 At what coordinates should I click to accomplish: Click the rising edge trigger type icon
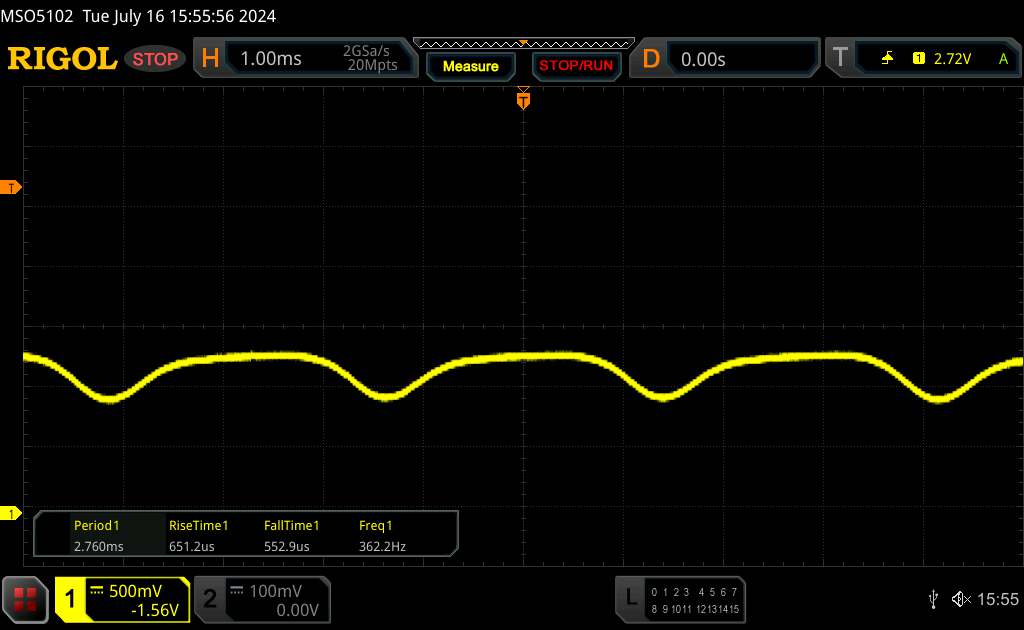pos(887,59)
